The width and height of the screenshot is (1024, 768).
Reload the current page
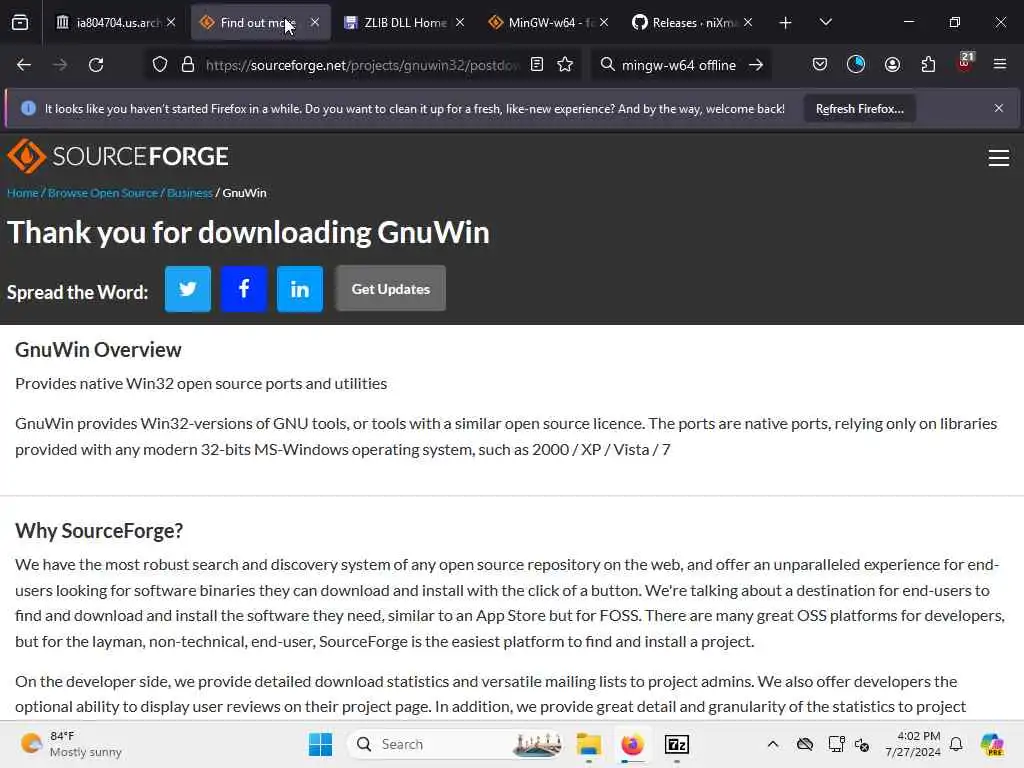click(x=96, y=65)
